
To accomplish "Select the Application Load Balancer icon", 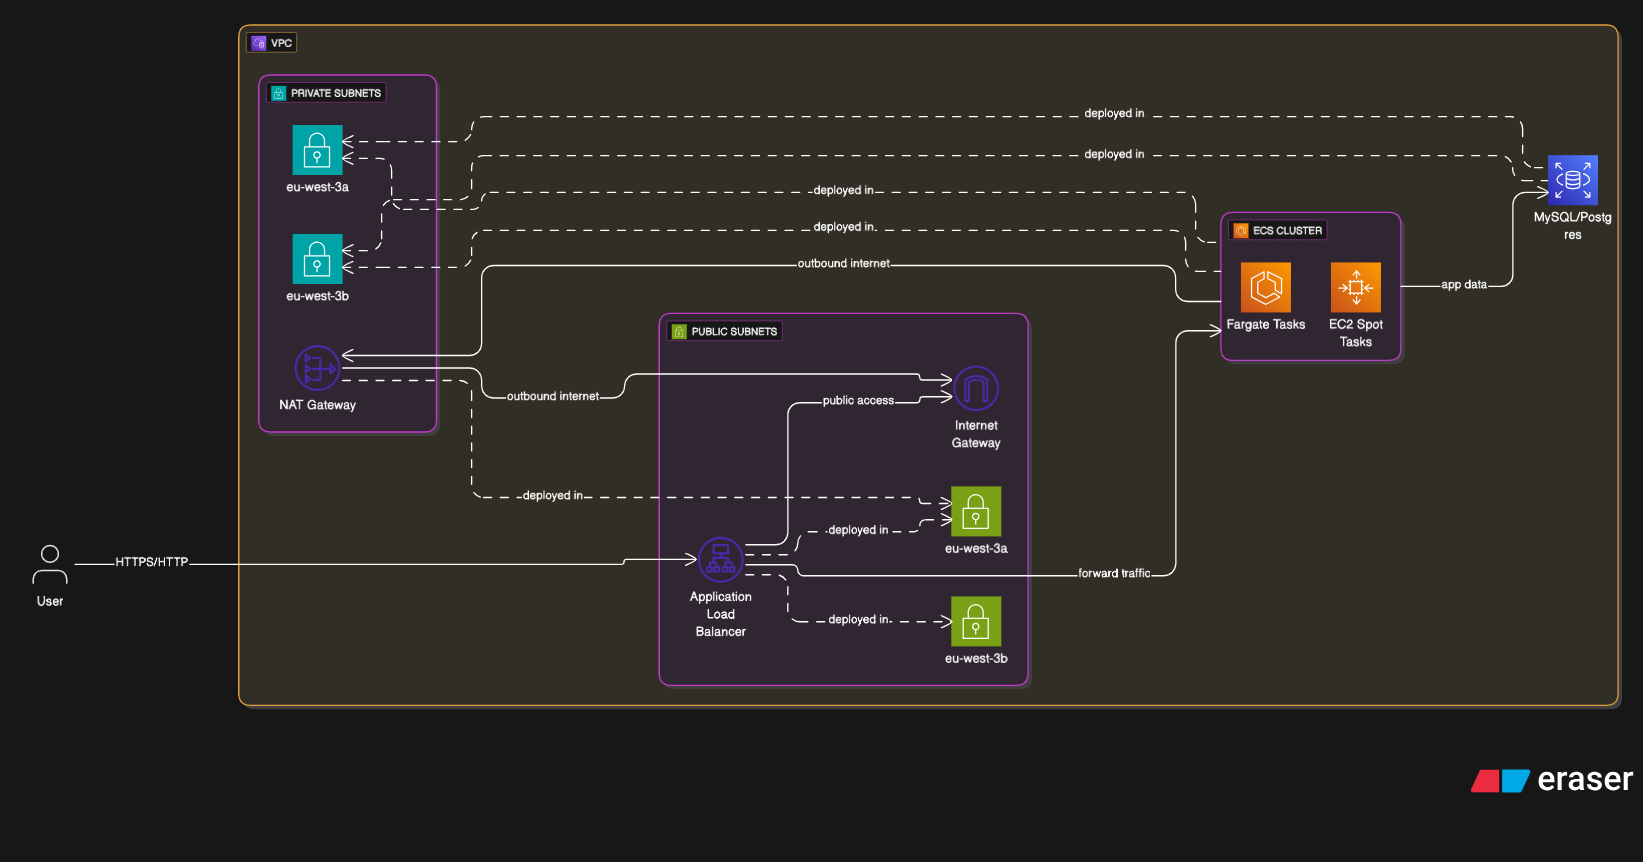I will pos(720,560).
